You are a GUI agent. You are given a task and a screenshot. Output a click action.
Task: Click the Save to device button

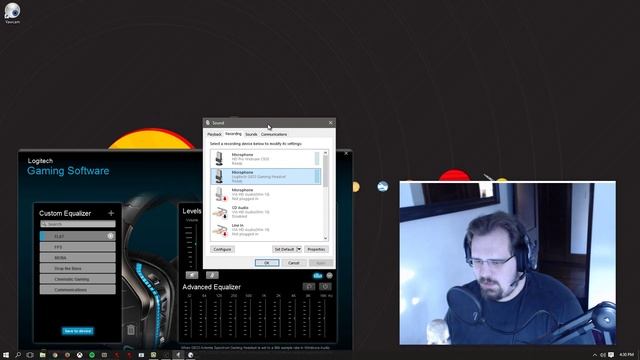tap(78, 331)
